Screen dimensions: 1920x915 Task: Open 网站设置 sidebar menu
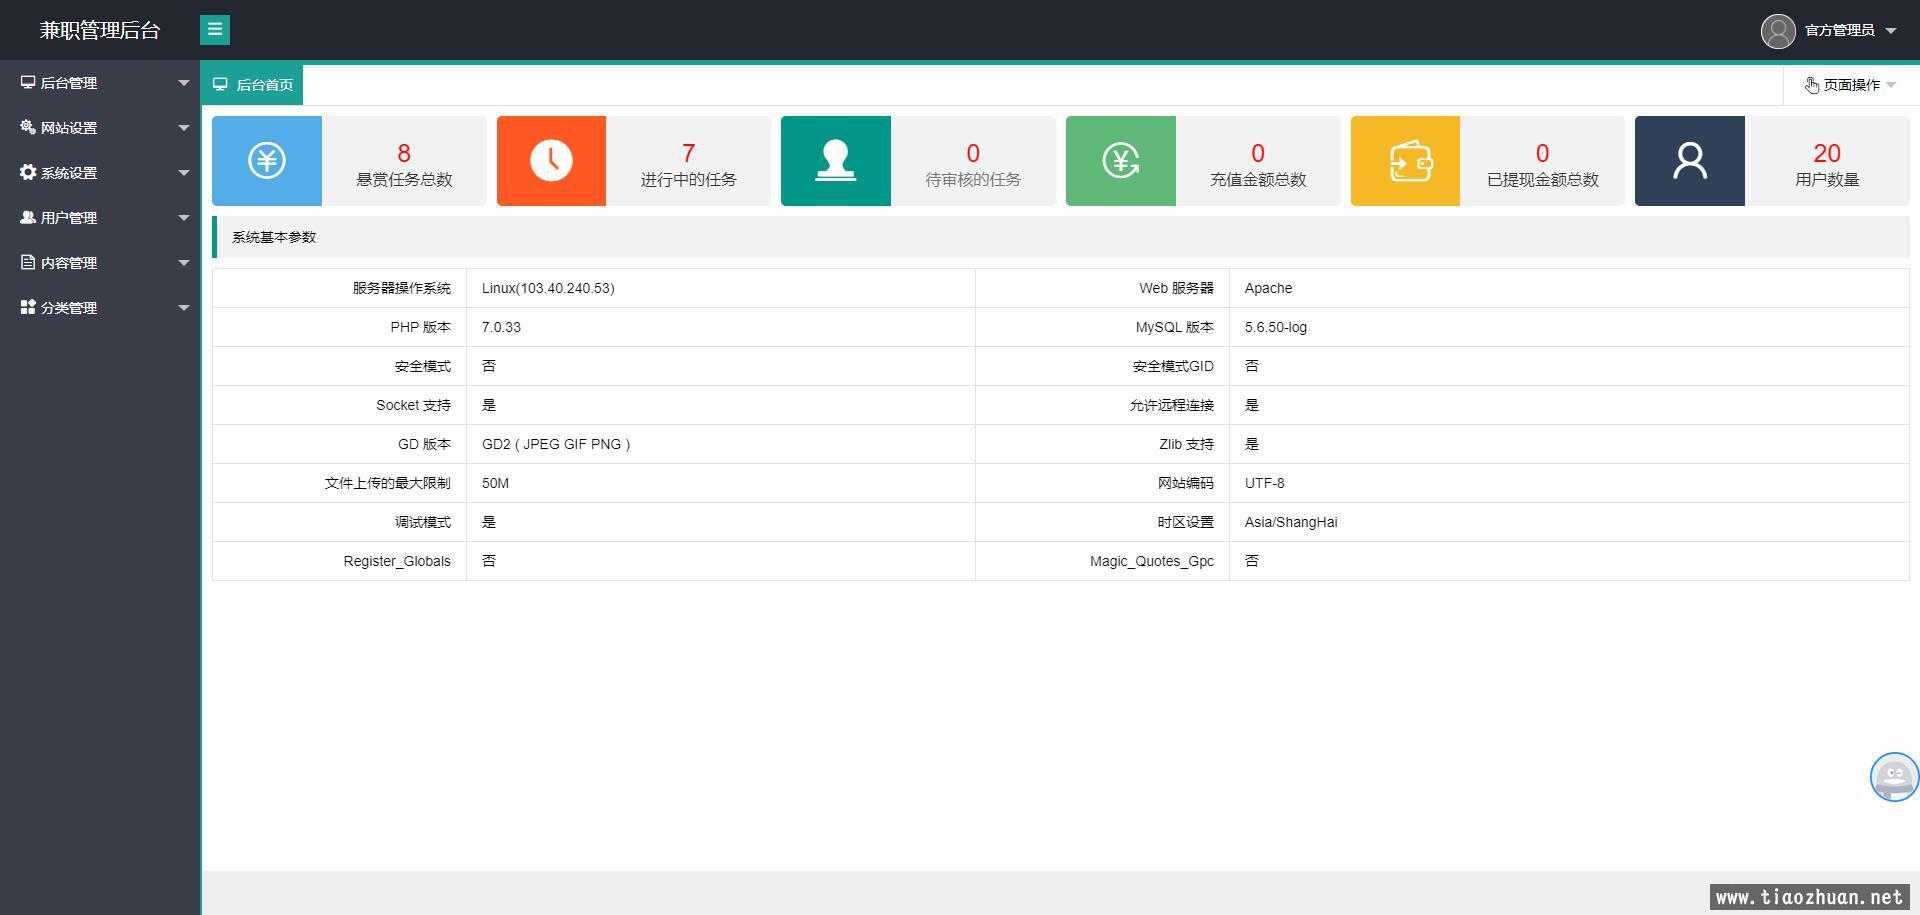point(100,128)
